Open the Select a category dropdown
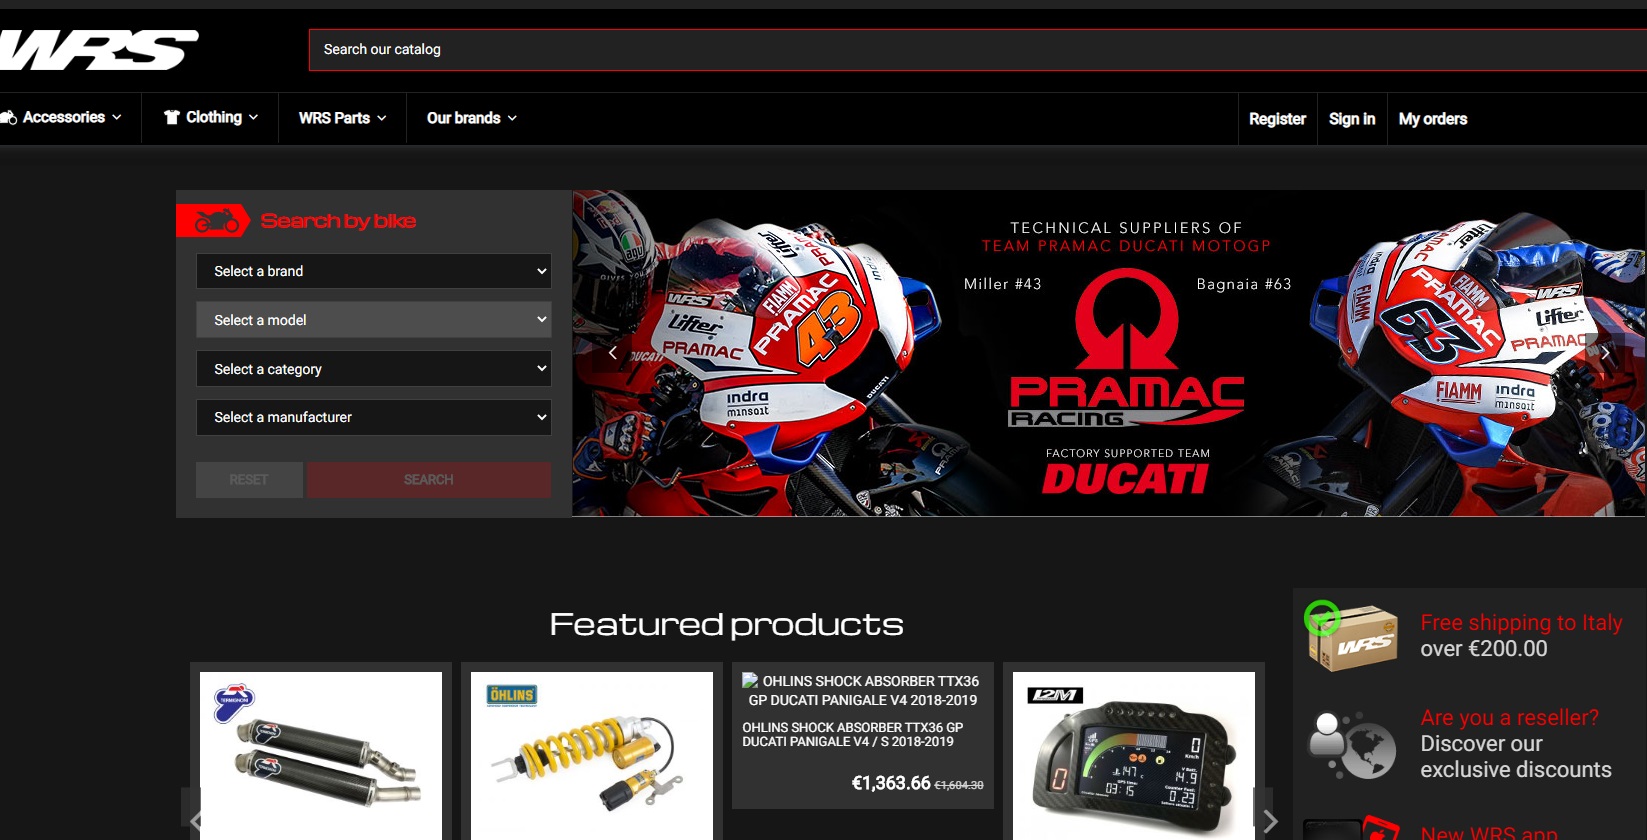This screenshot has width=1647, height=840. [374, 369]
